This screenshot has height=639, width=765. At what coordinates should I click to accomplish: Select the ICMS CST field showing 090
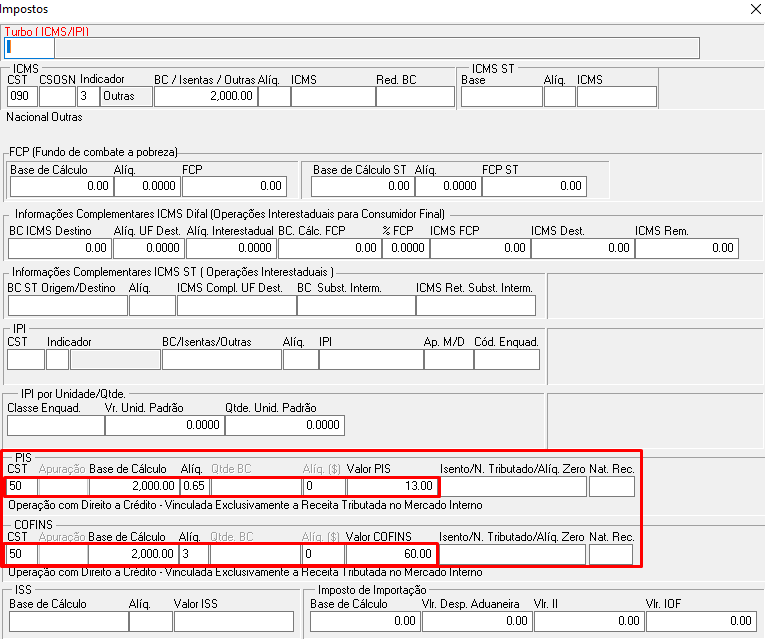pos(22,96)
